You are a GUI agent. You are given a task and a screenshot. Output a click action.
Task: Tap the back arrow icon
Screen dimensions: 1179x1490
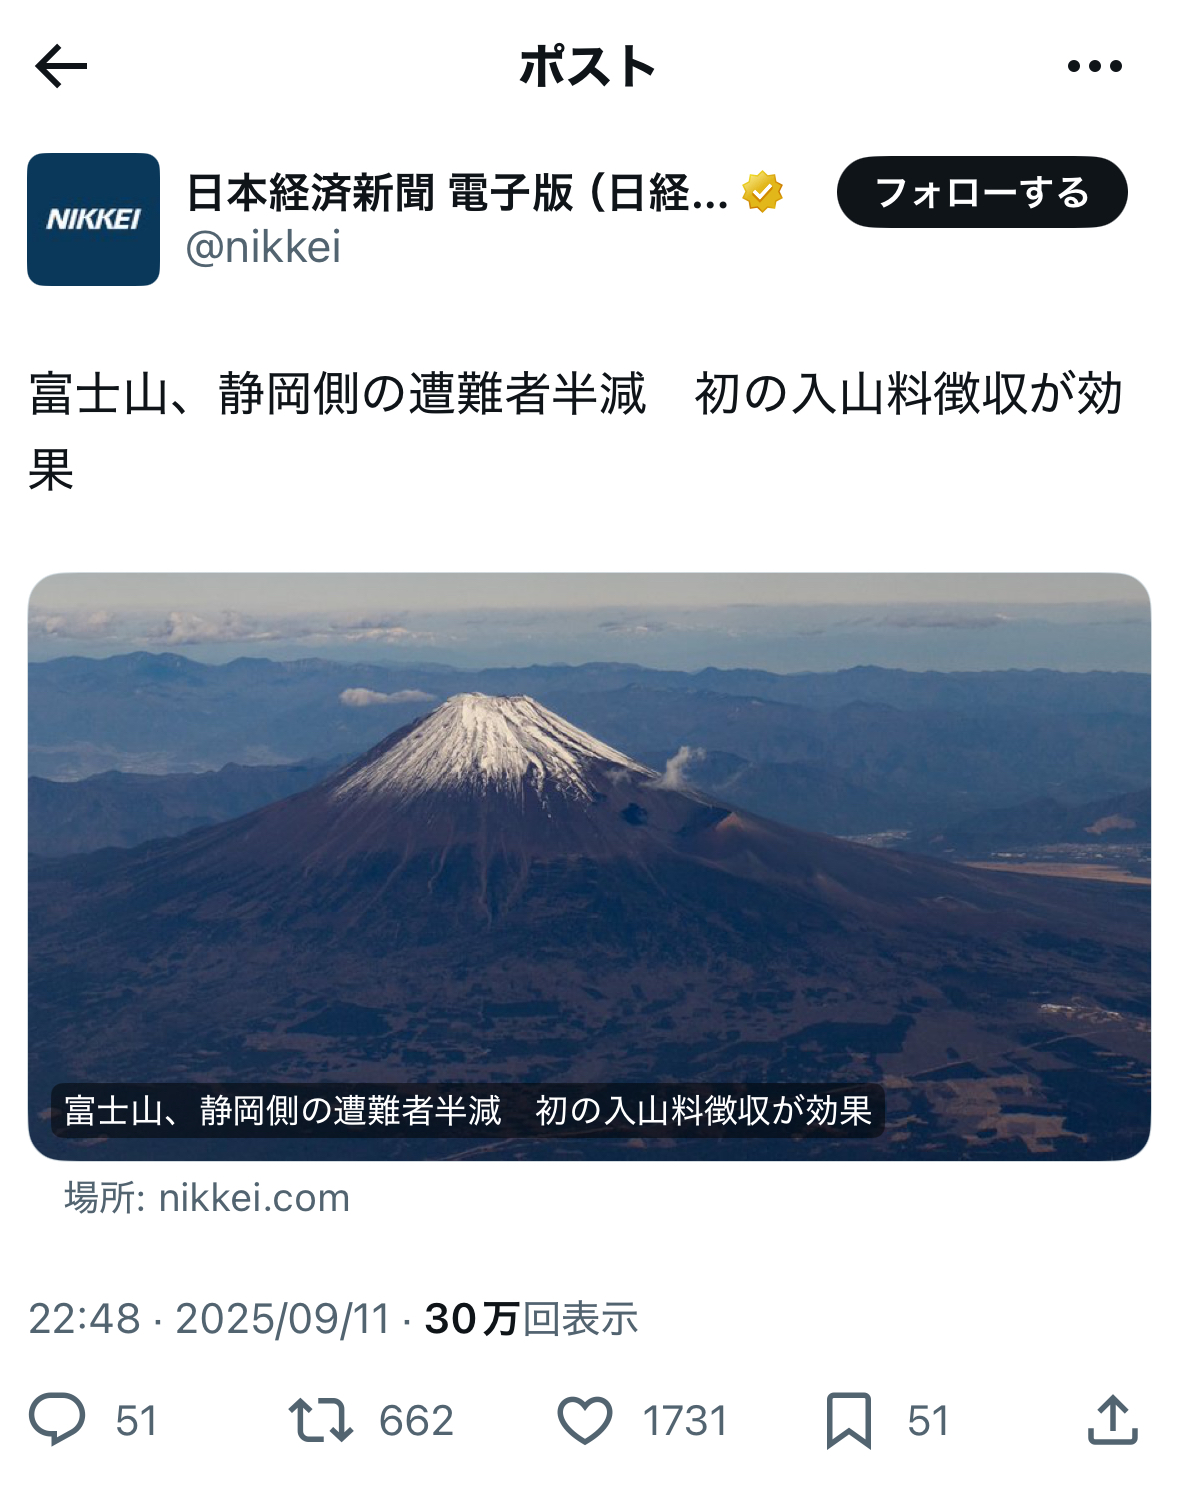tap(61, 67)
